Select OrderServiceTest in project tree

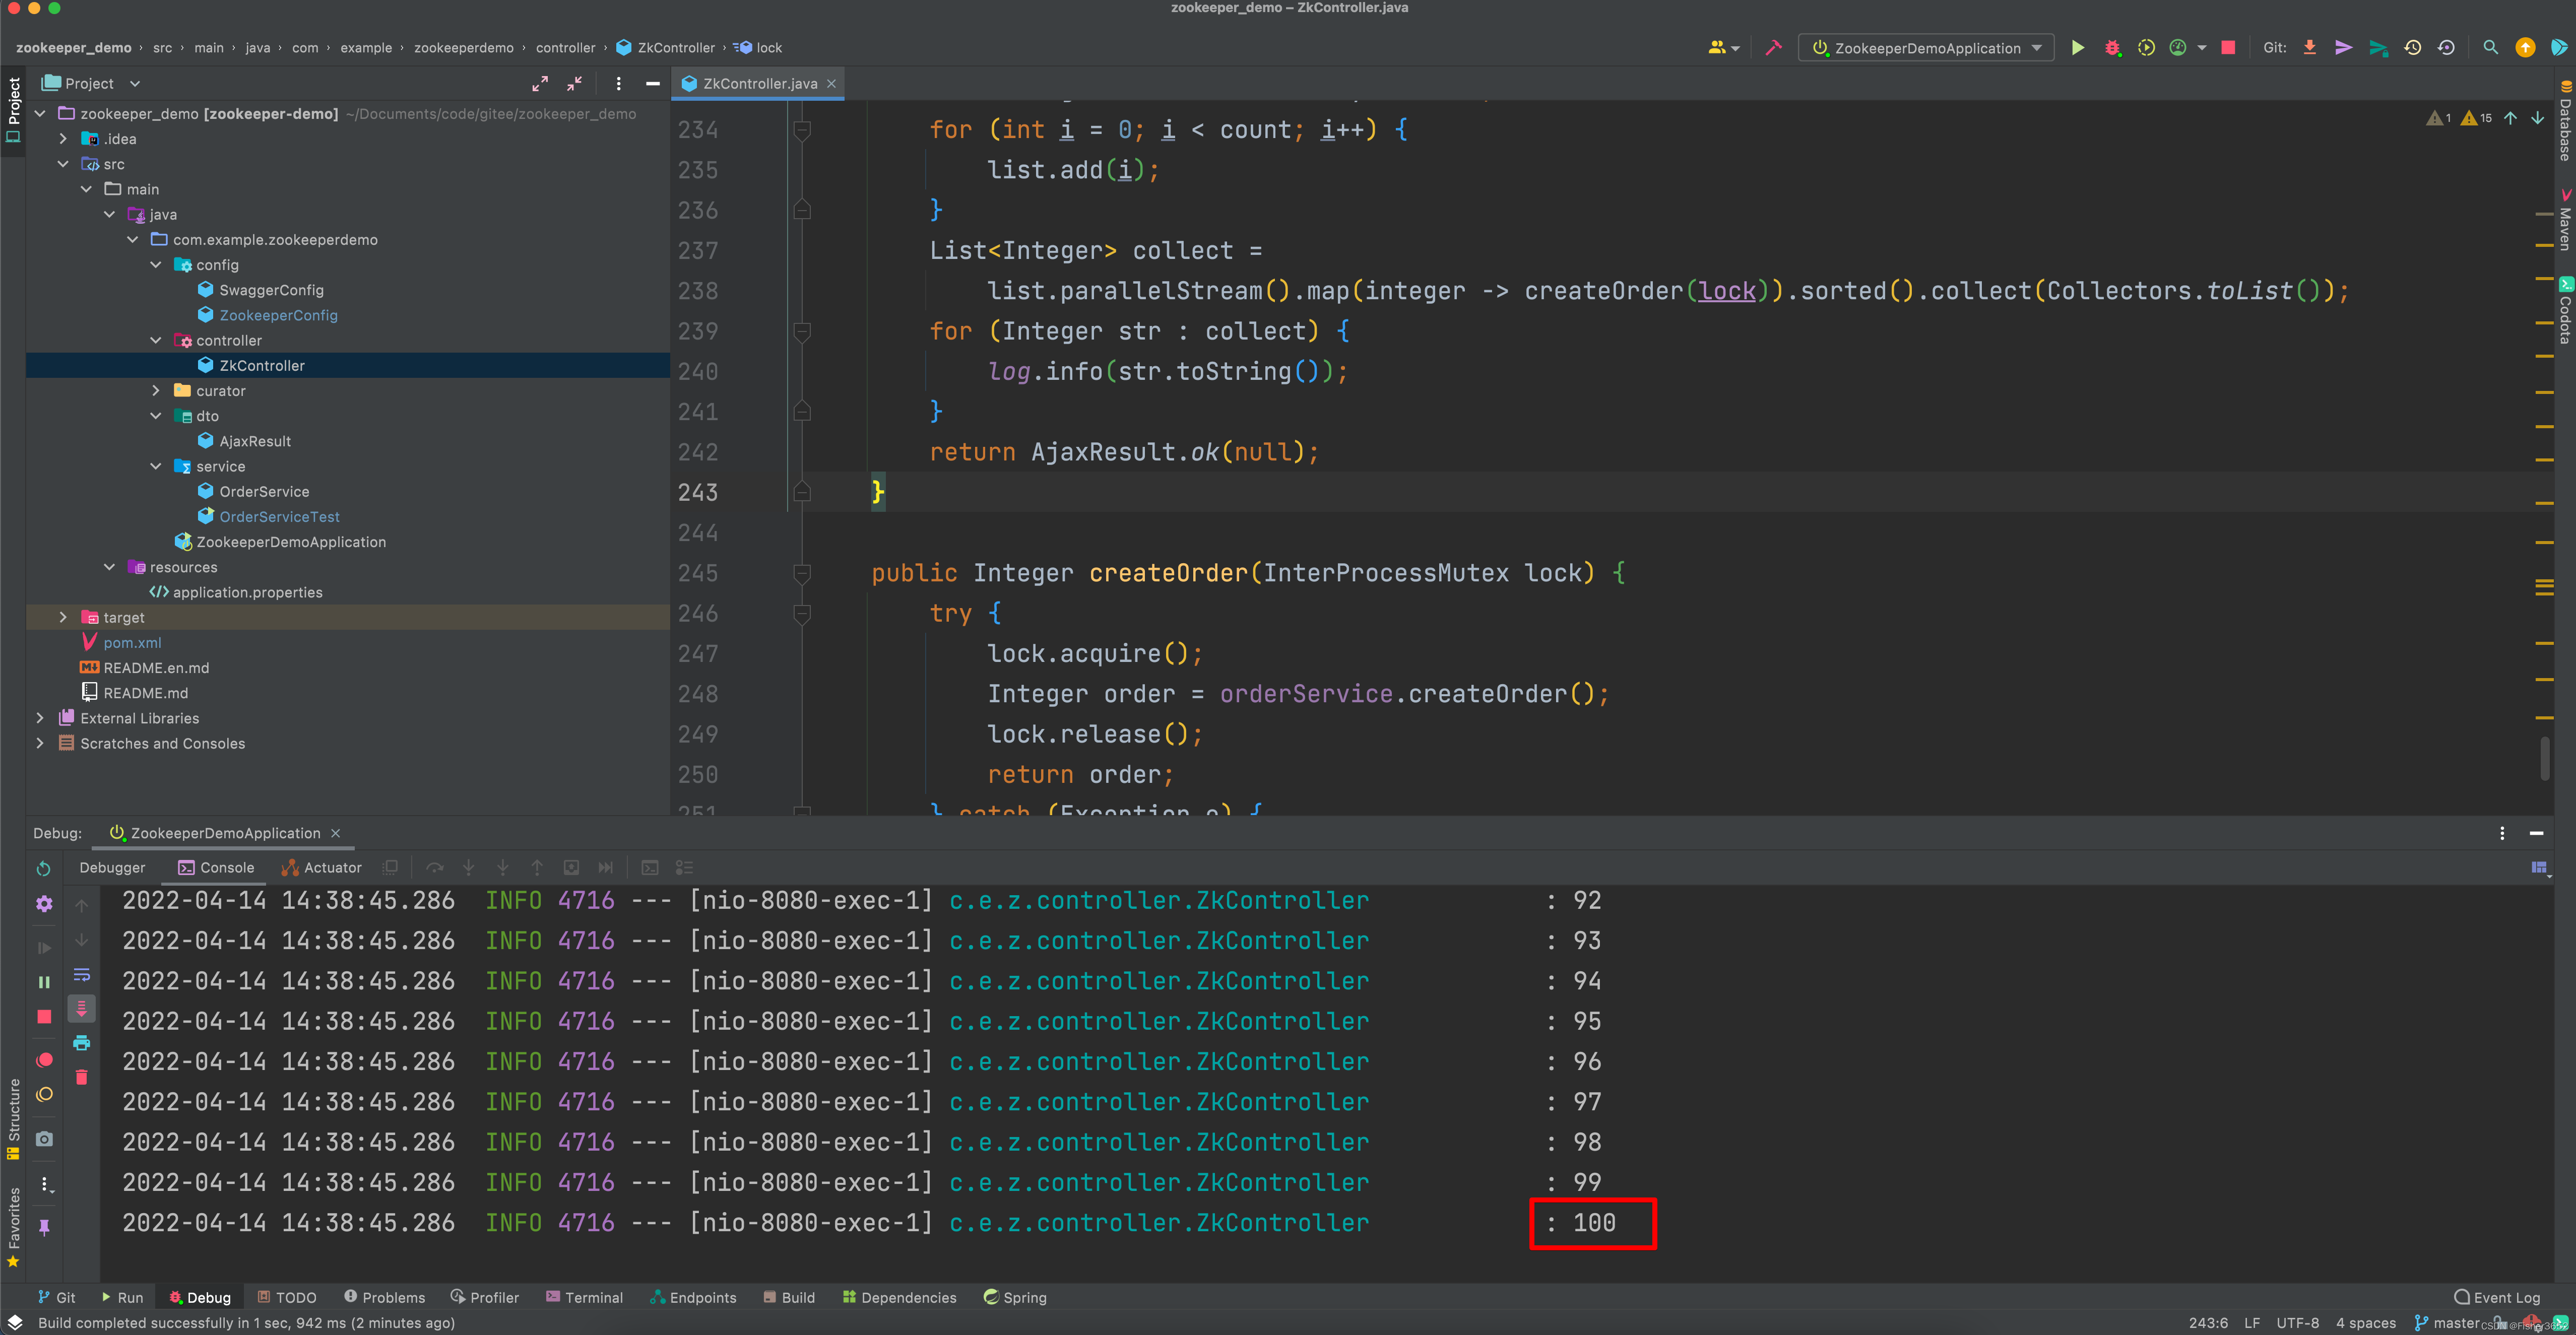point(279,517)
